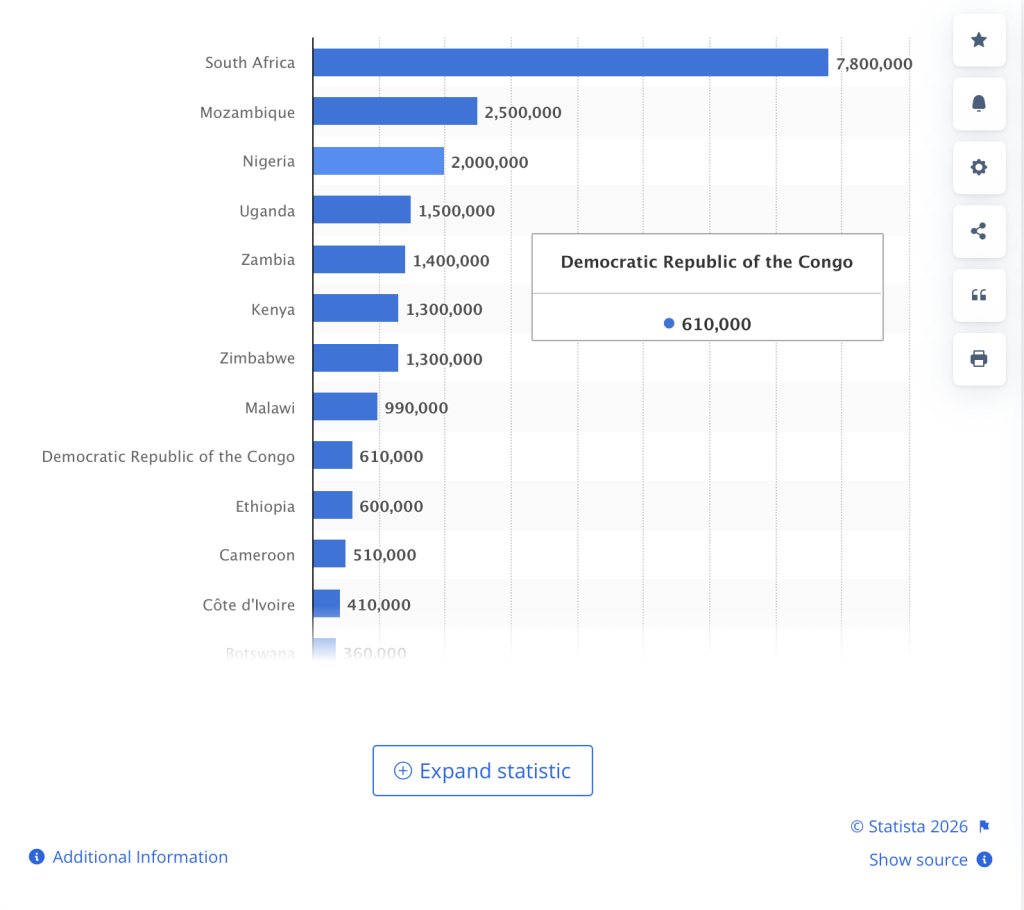
Task: Click the share icon
Action: click(979, 231)
